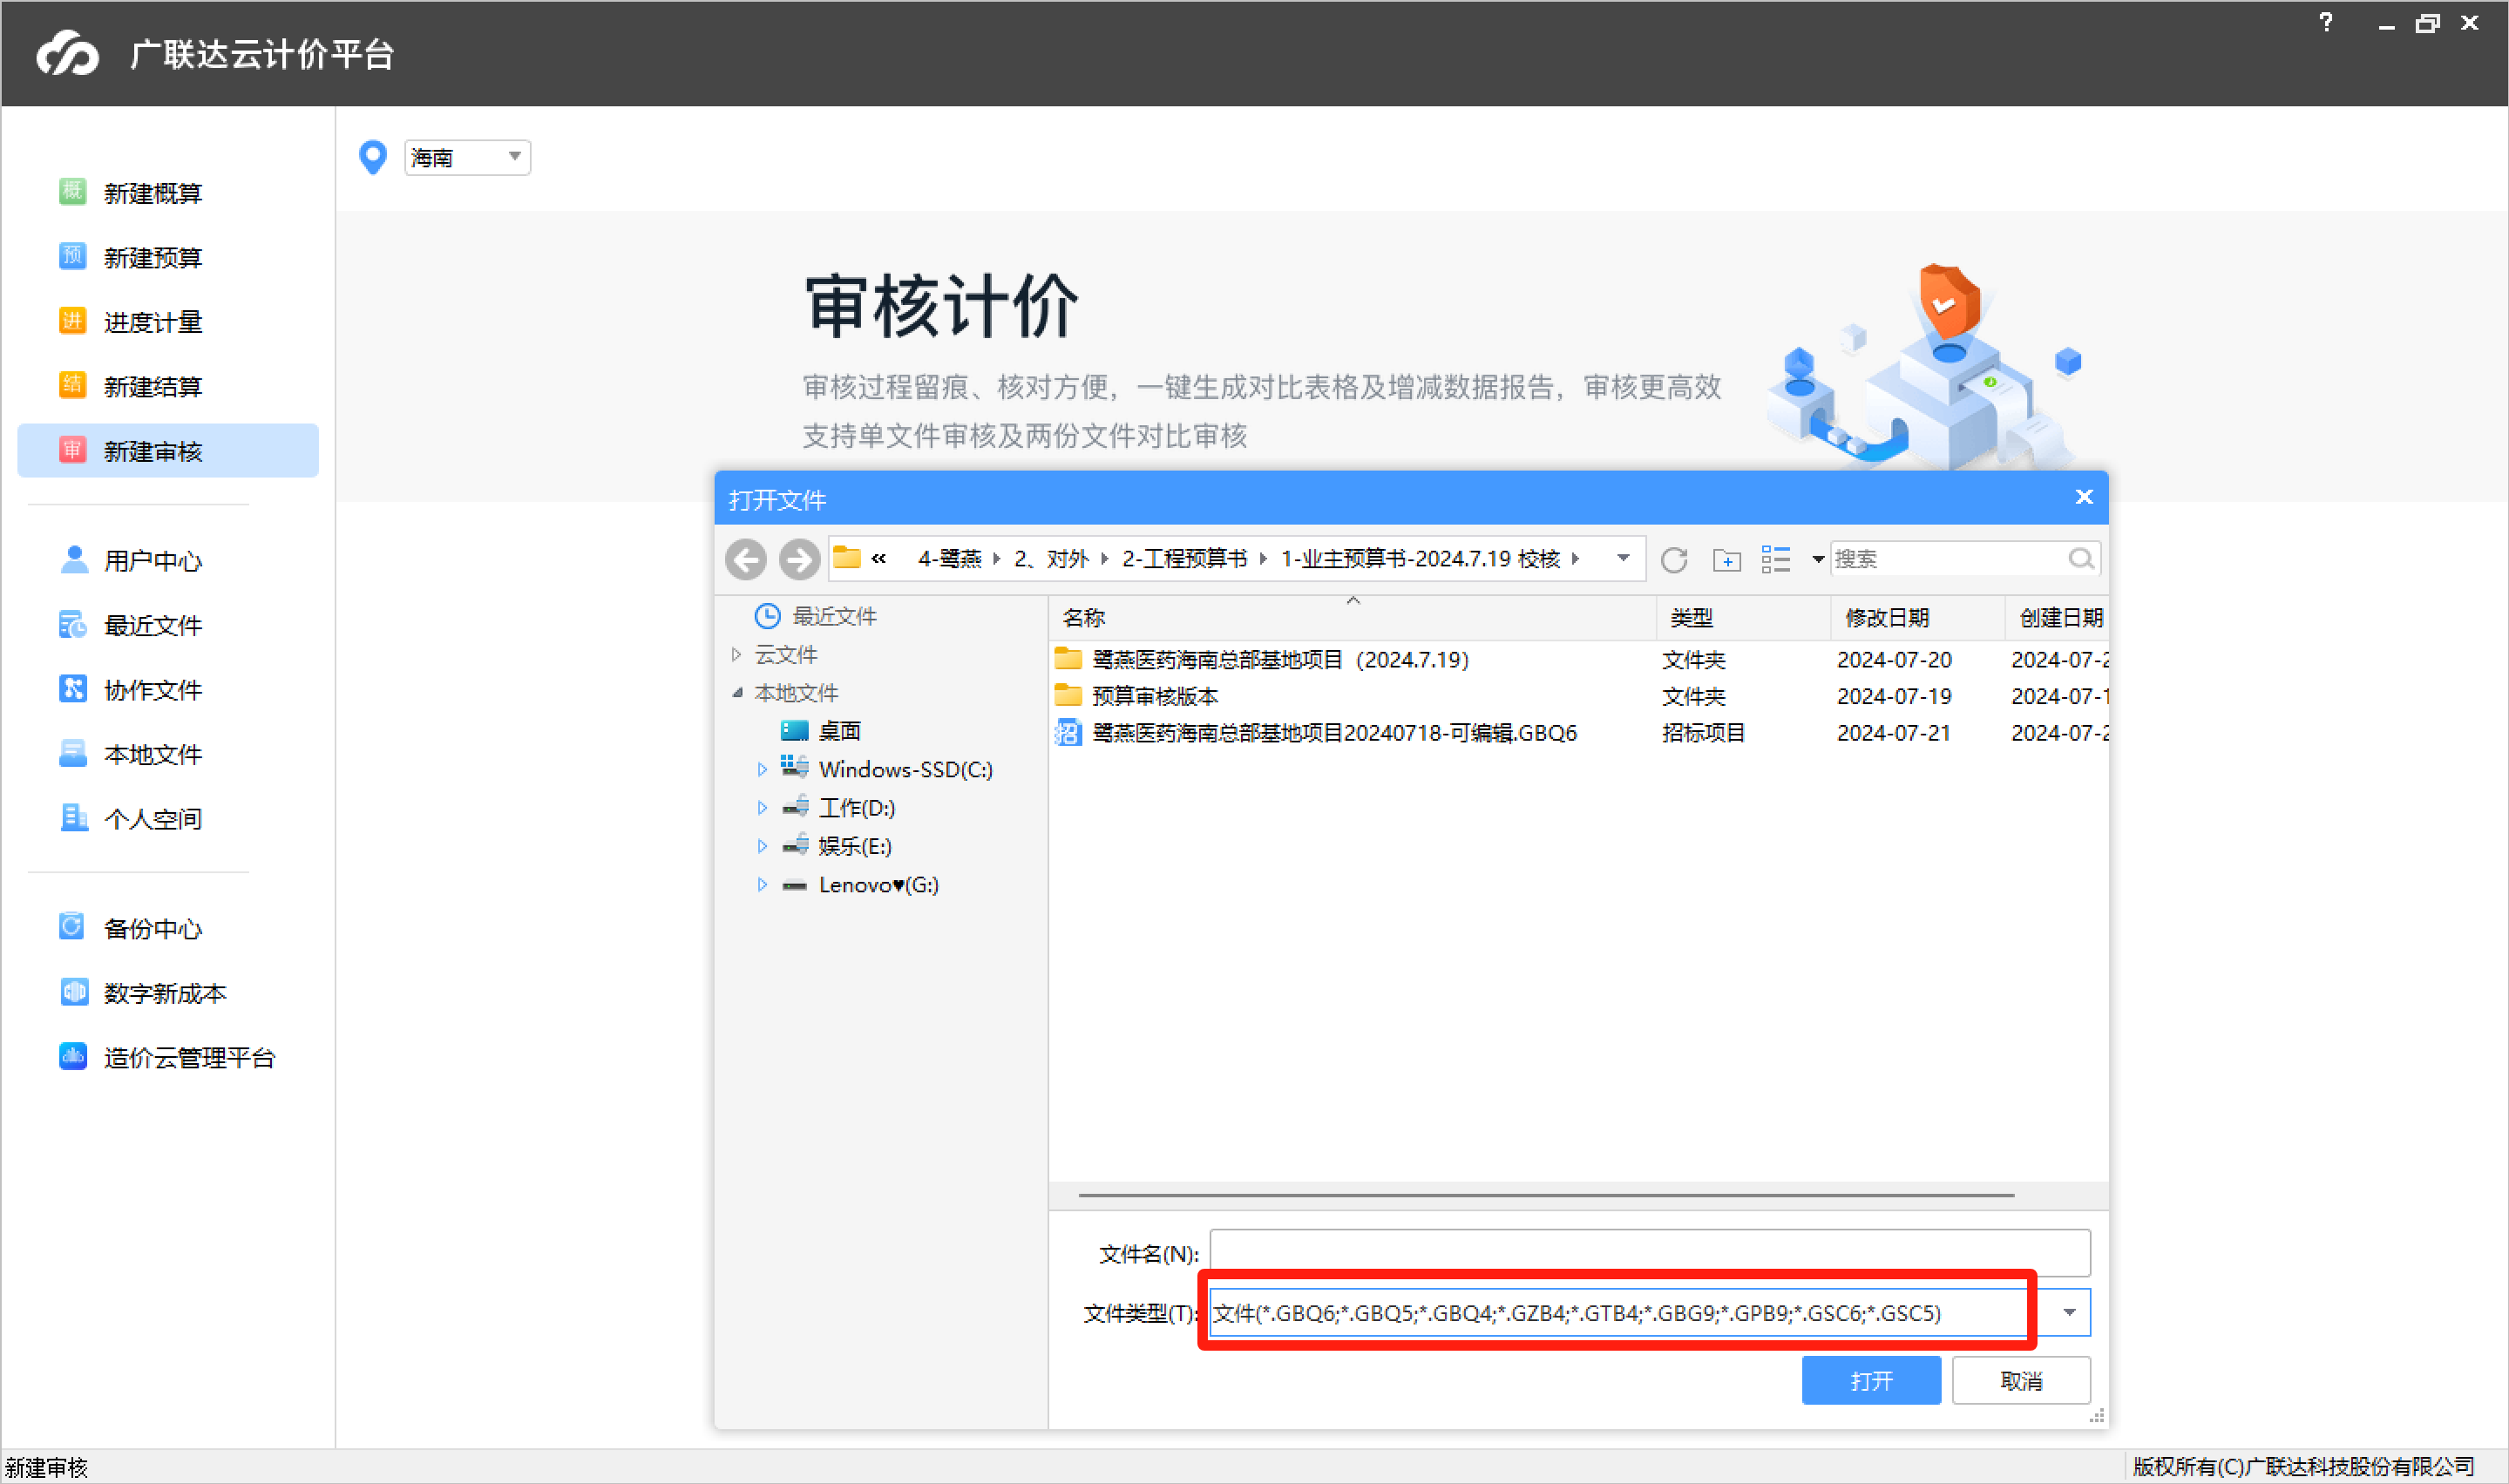Click the 文件名(N) input field
This screenshot has height=1484, width=2509.
click(1649, 1253)
